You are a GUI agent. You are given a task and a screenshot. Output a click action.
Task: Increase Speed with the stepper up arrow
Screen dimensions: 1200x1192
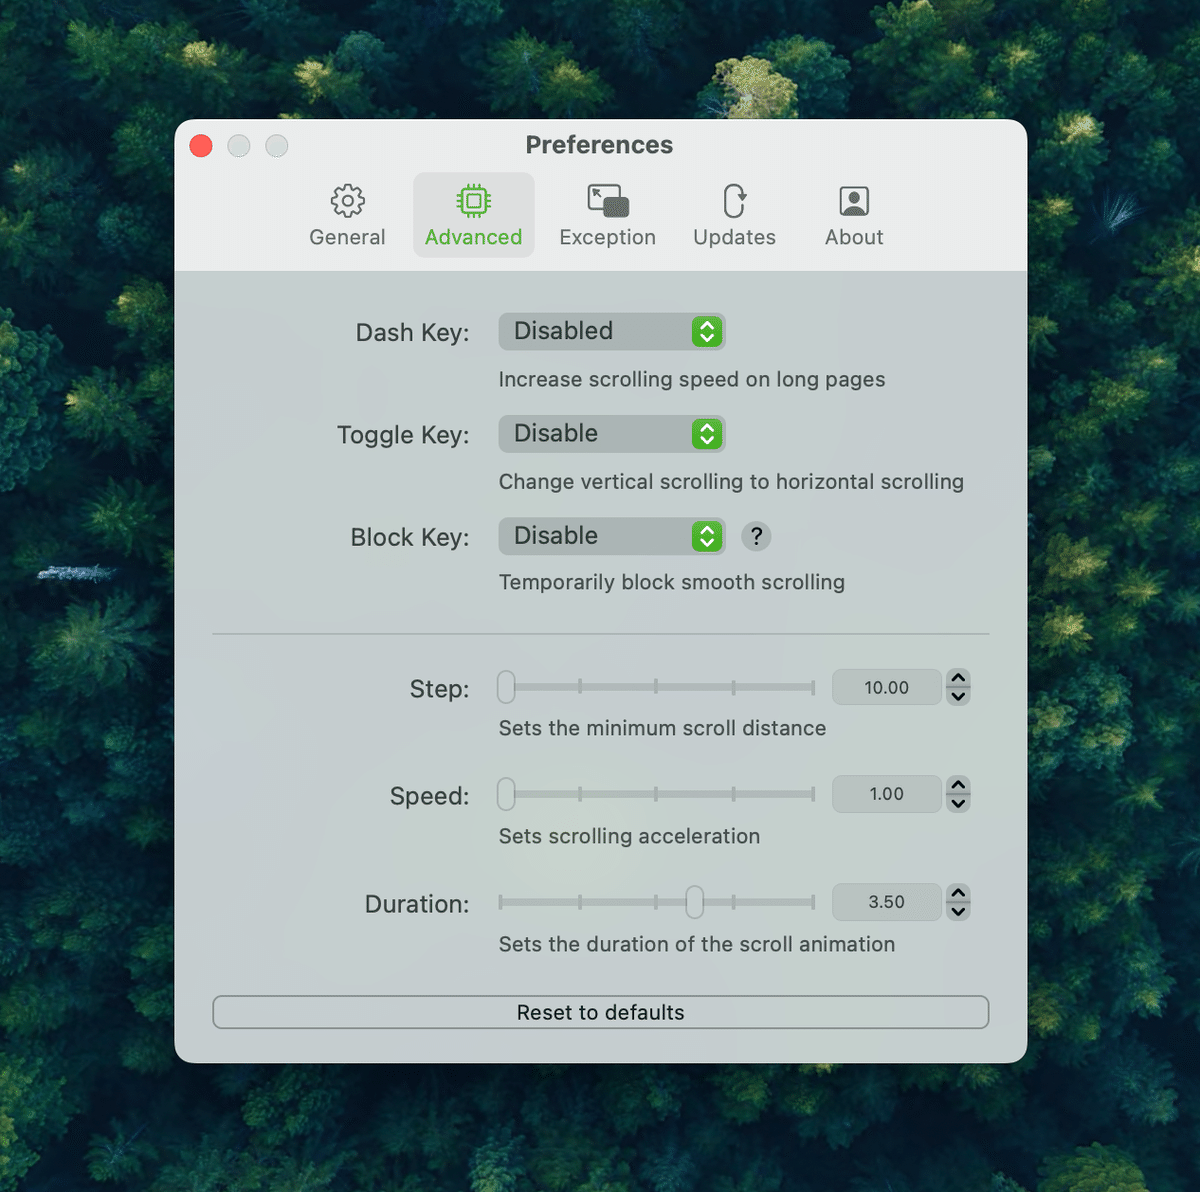click(x=958, y=785)
